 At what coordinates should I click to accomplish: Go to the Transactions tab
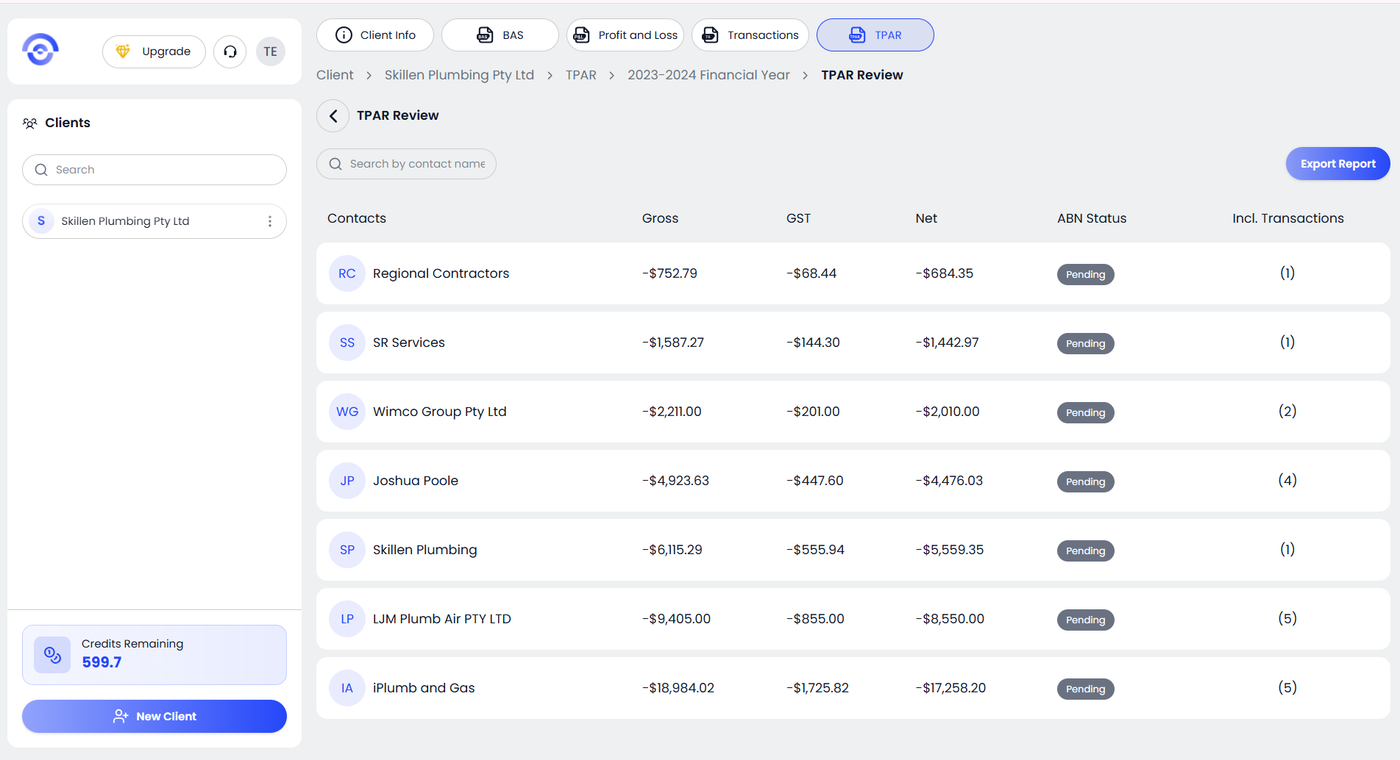(750, 35)
